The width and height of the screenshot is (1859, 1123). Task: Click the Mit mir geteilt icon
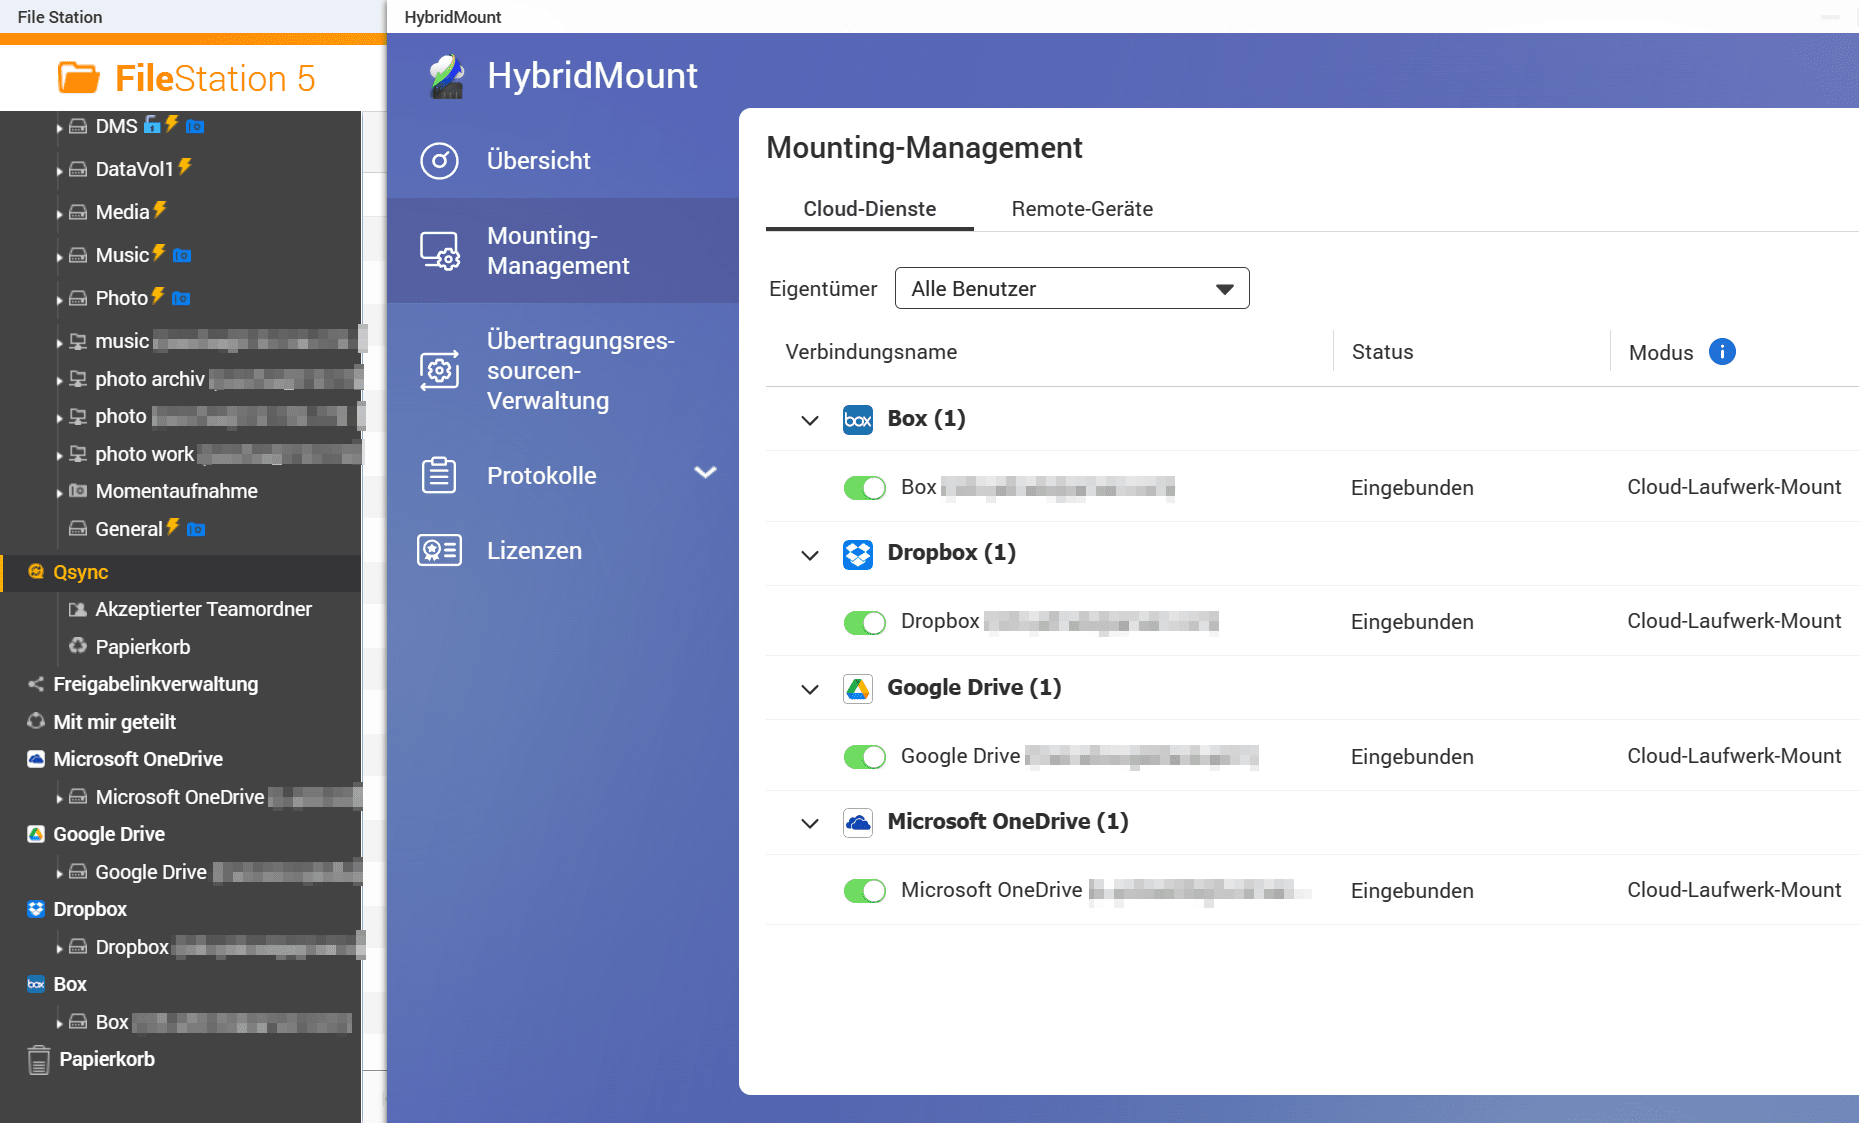tap(36, 721)
